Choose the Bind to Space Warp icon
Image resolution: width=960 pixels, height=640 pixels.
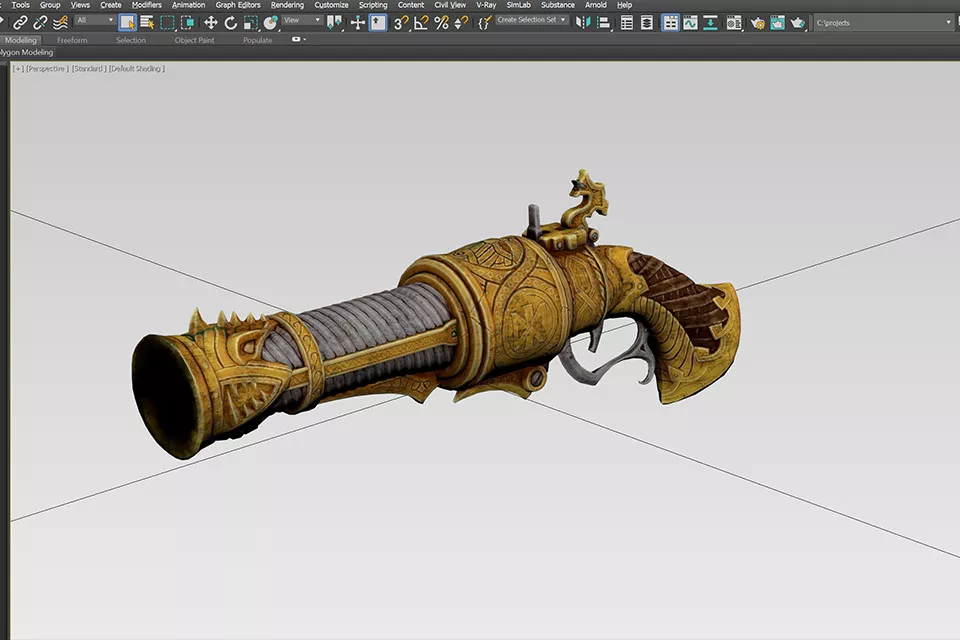click(60, 23)
